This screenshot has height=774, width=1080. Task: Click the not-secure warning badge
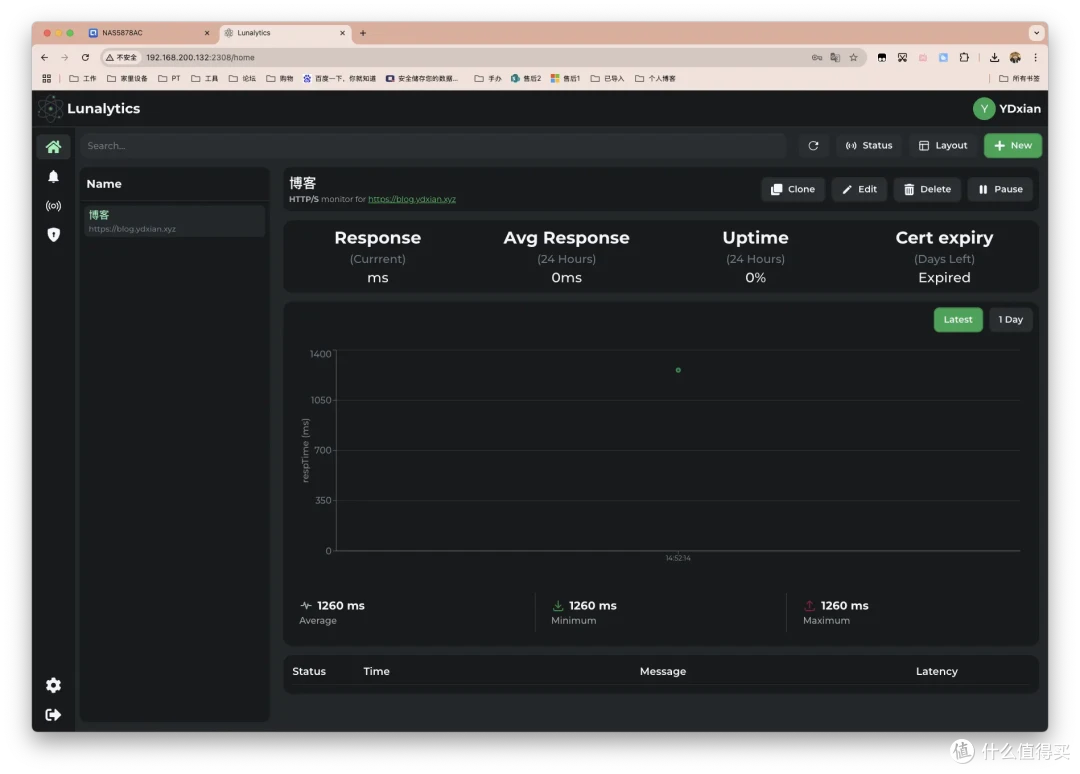(121, 58)
